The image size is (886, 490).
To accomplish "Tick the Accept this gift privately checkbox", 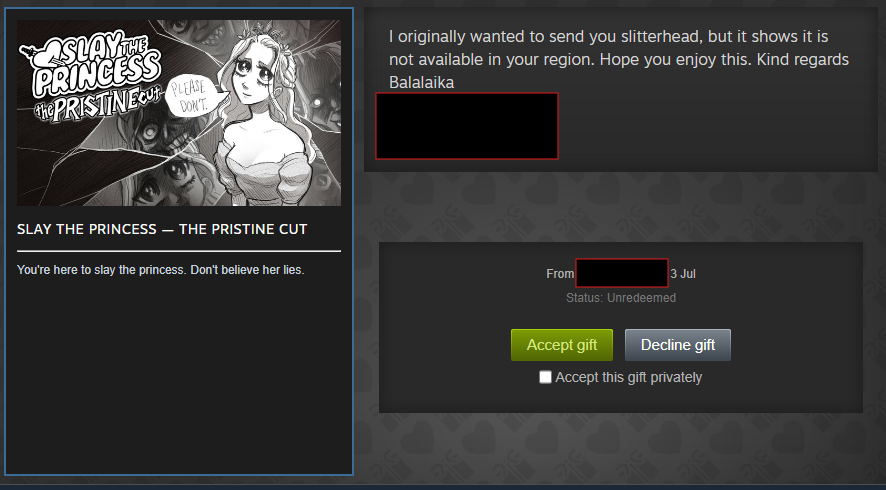I will tap(545, 377).
